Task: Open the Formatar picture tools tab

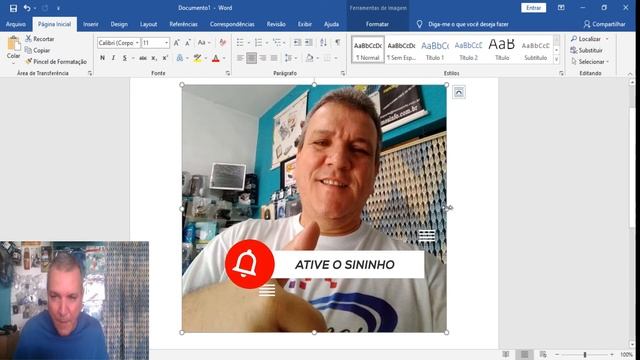Action: pos(377,24)
